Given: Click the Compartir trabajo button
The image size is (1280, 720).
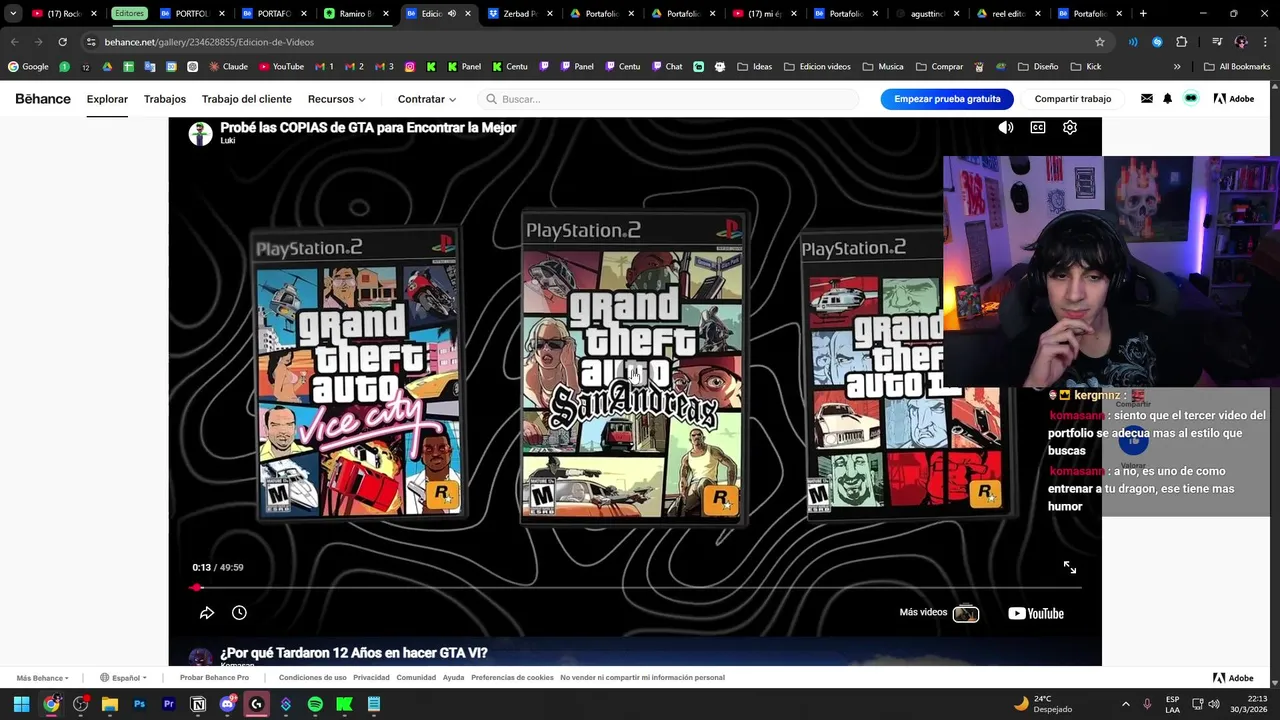Looking at the screenshot, I should (1073, 99).
